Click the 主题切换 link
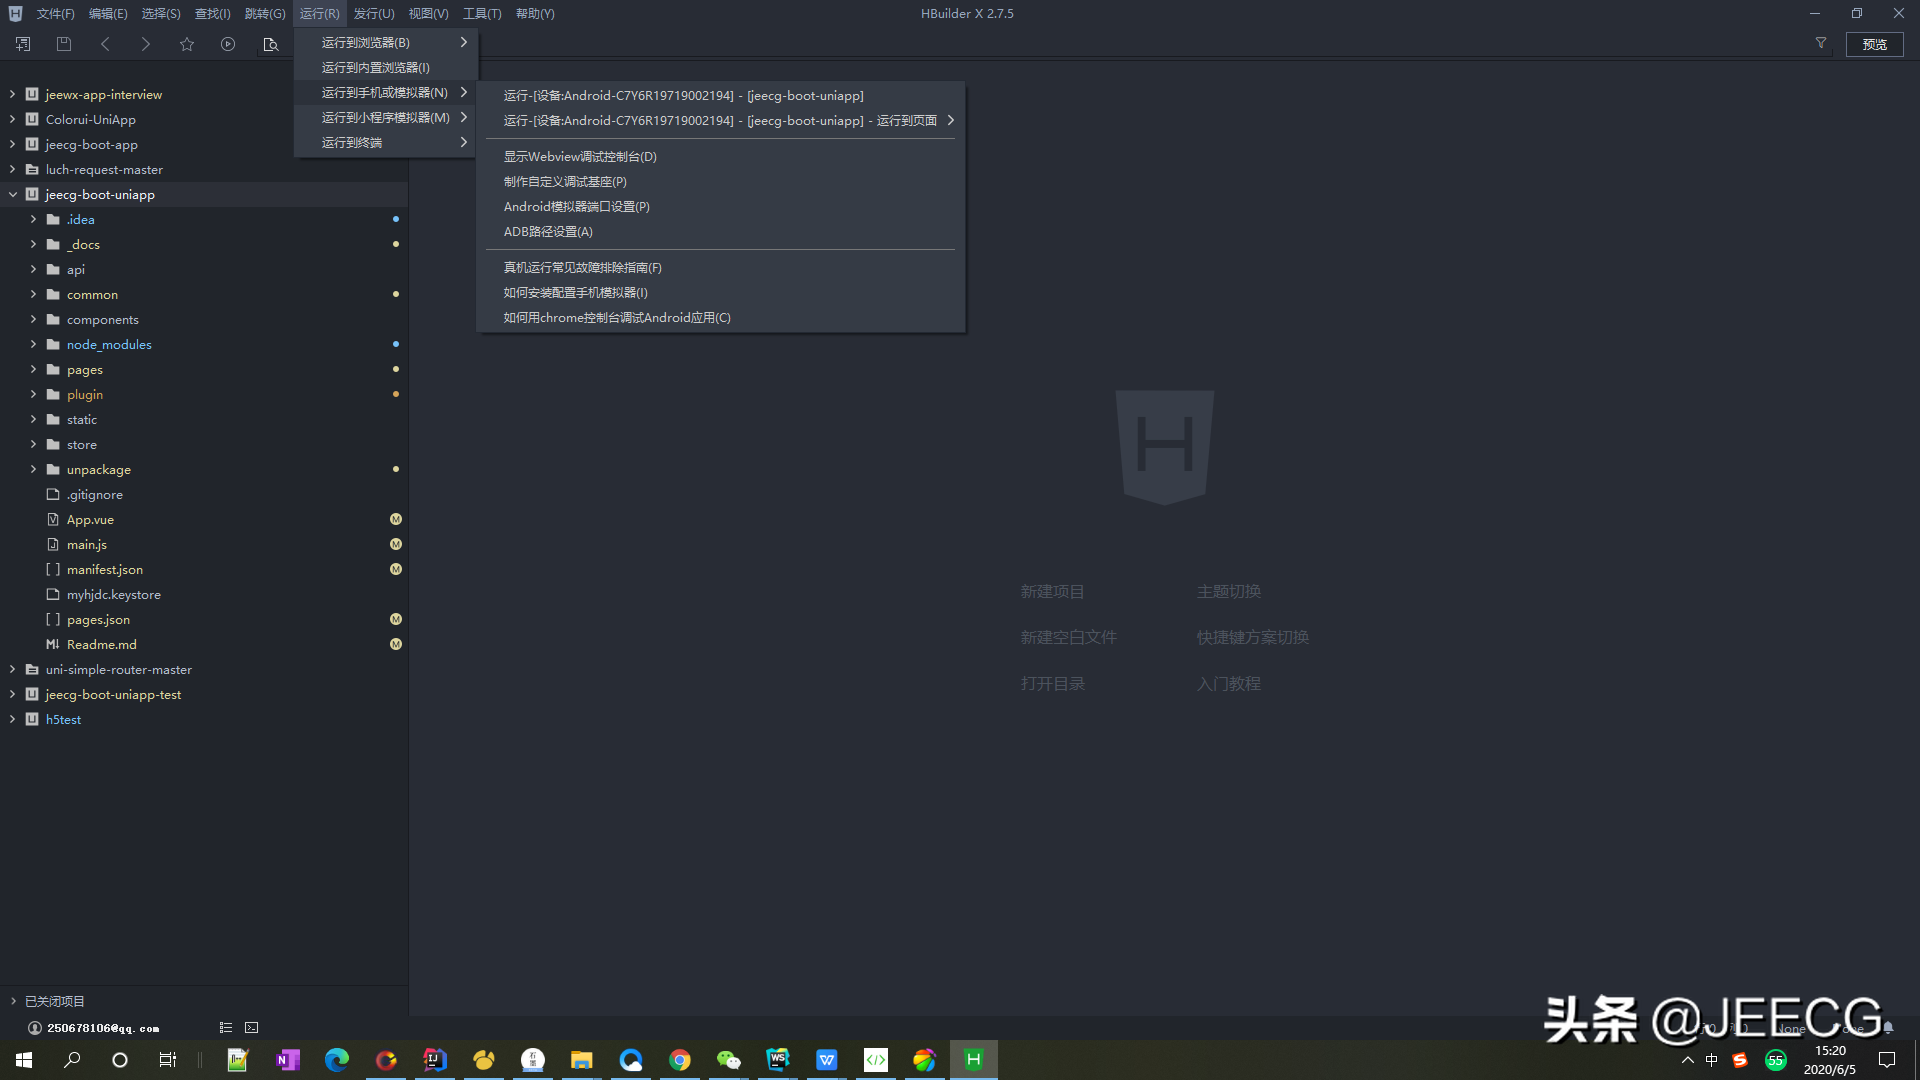This screenshot has width=1920, height=1080. 1228,591
